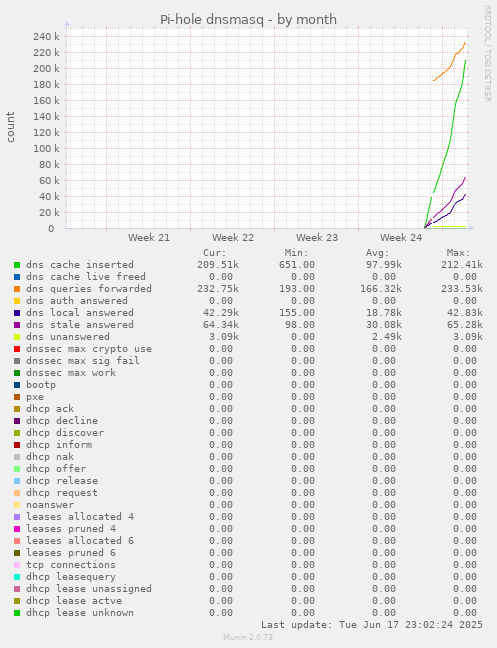This screenshot has height=648, width=497.
Task: Click the magenta swatch beside leases pruned 4
Action: [17, 529]
